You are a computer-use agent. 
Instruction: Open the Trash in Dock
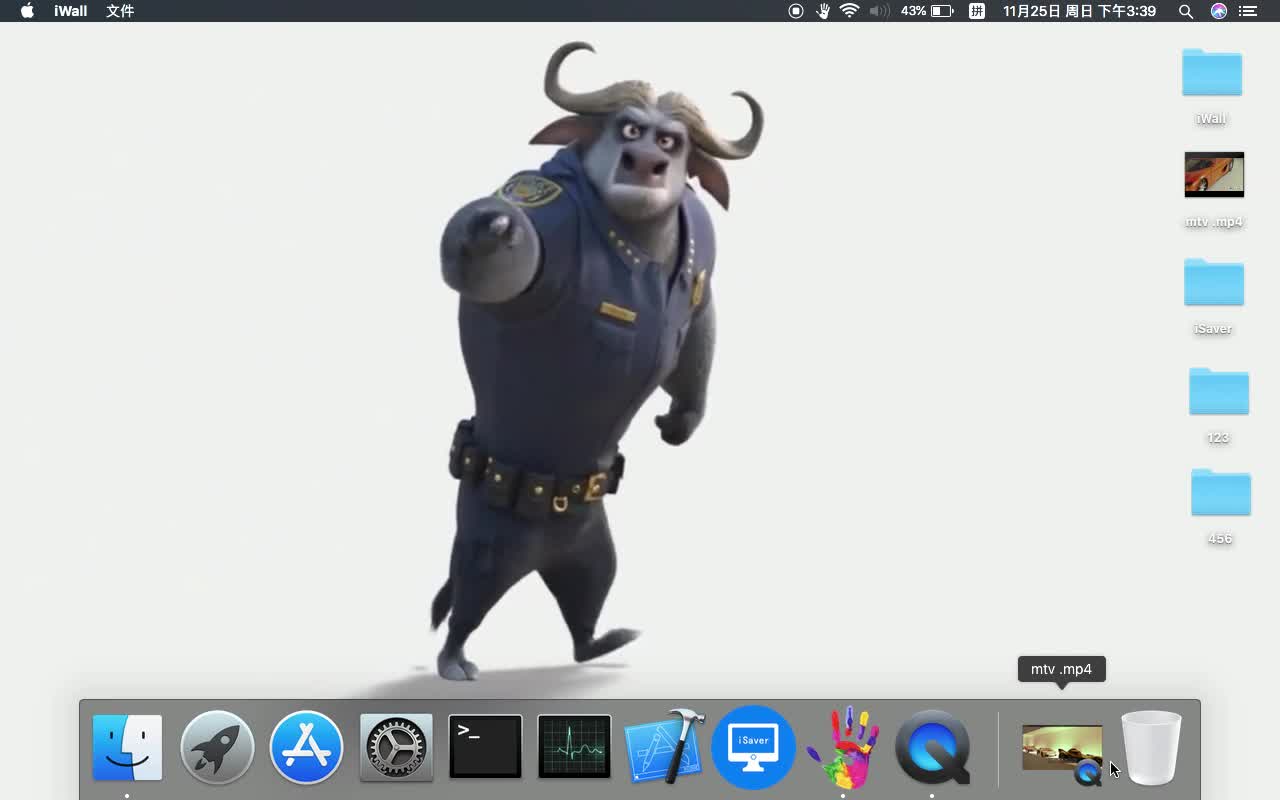(1151, 747)
